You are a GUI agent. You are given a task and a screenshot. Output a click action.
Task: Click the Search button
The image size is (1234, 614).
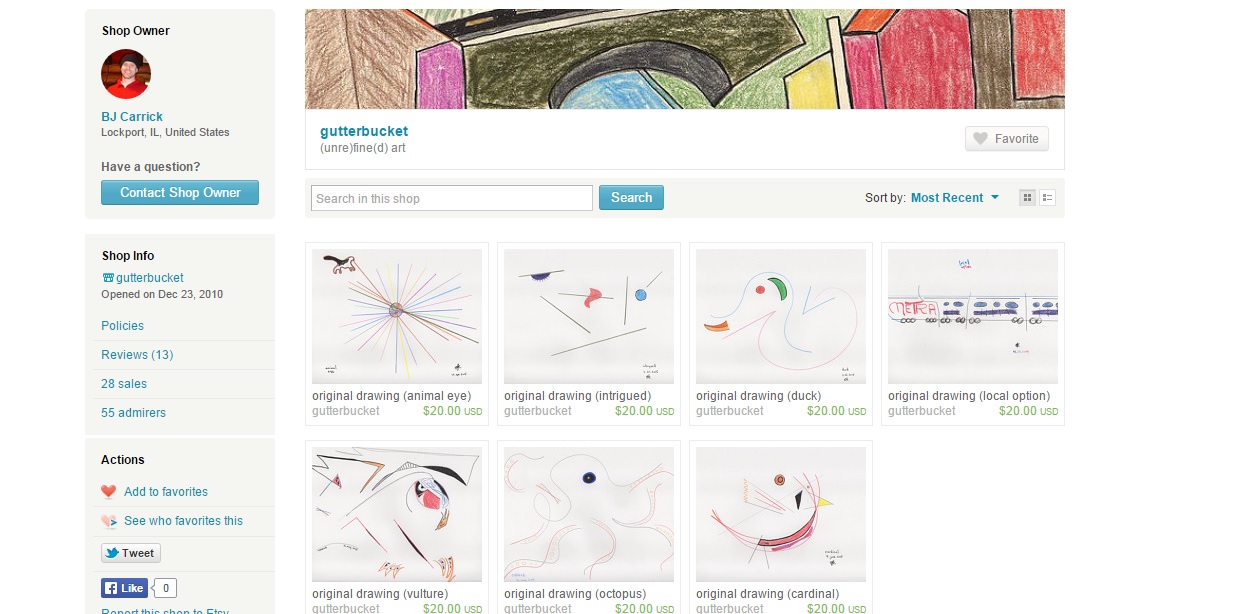coord(631,198)
